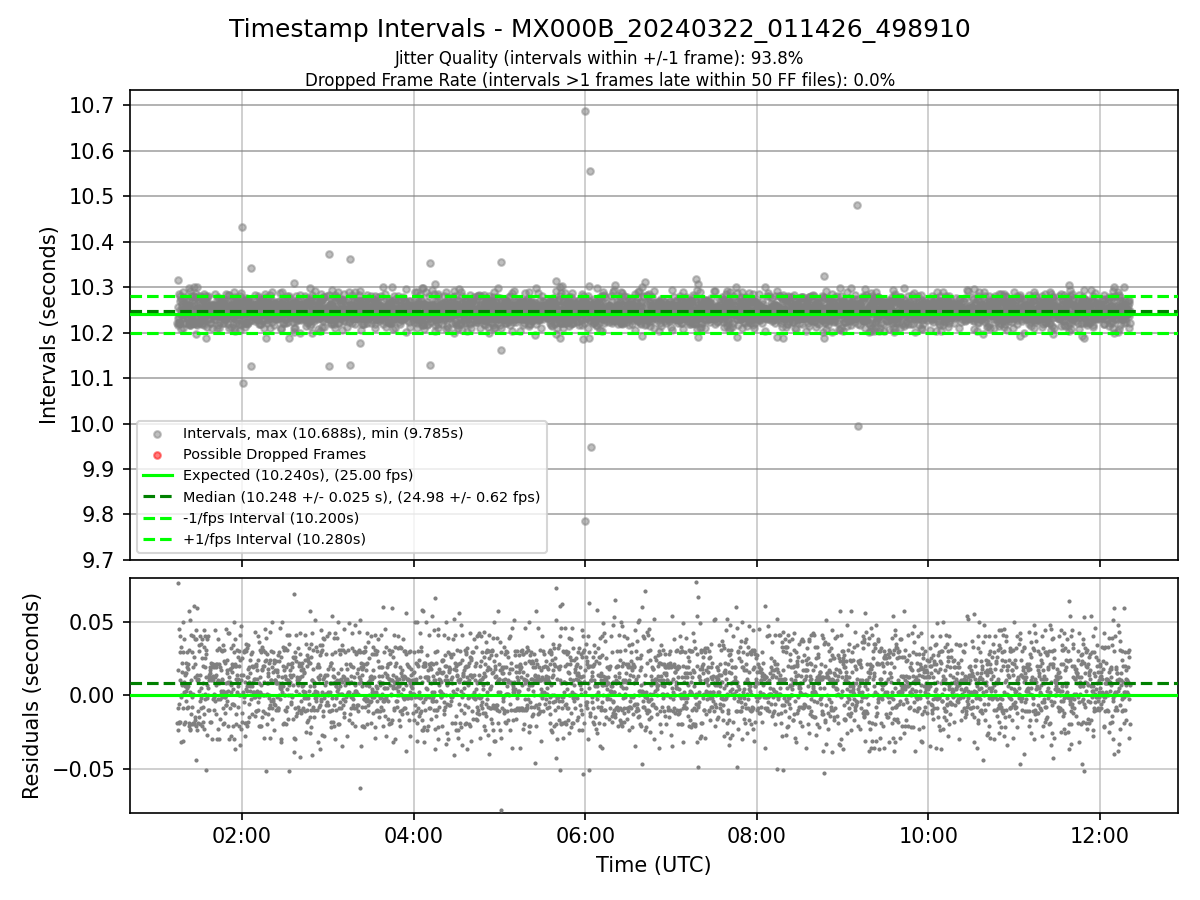Select the 'Dropped Frame Rate' 0.0% subtitle line

[599, 80]
